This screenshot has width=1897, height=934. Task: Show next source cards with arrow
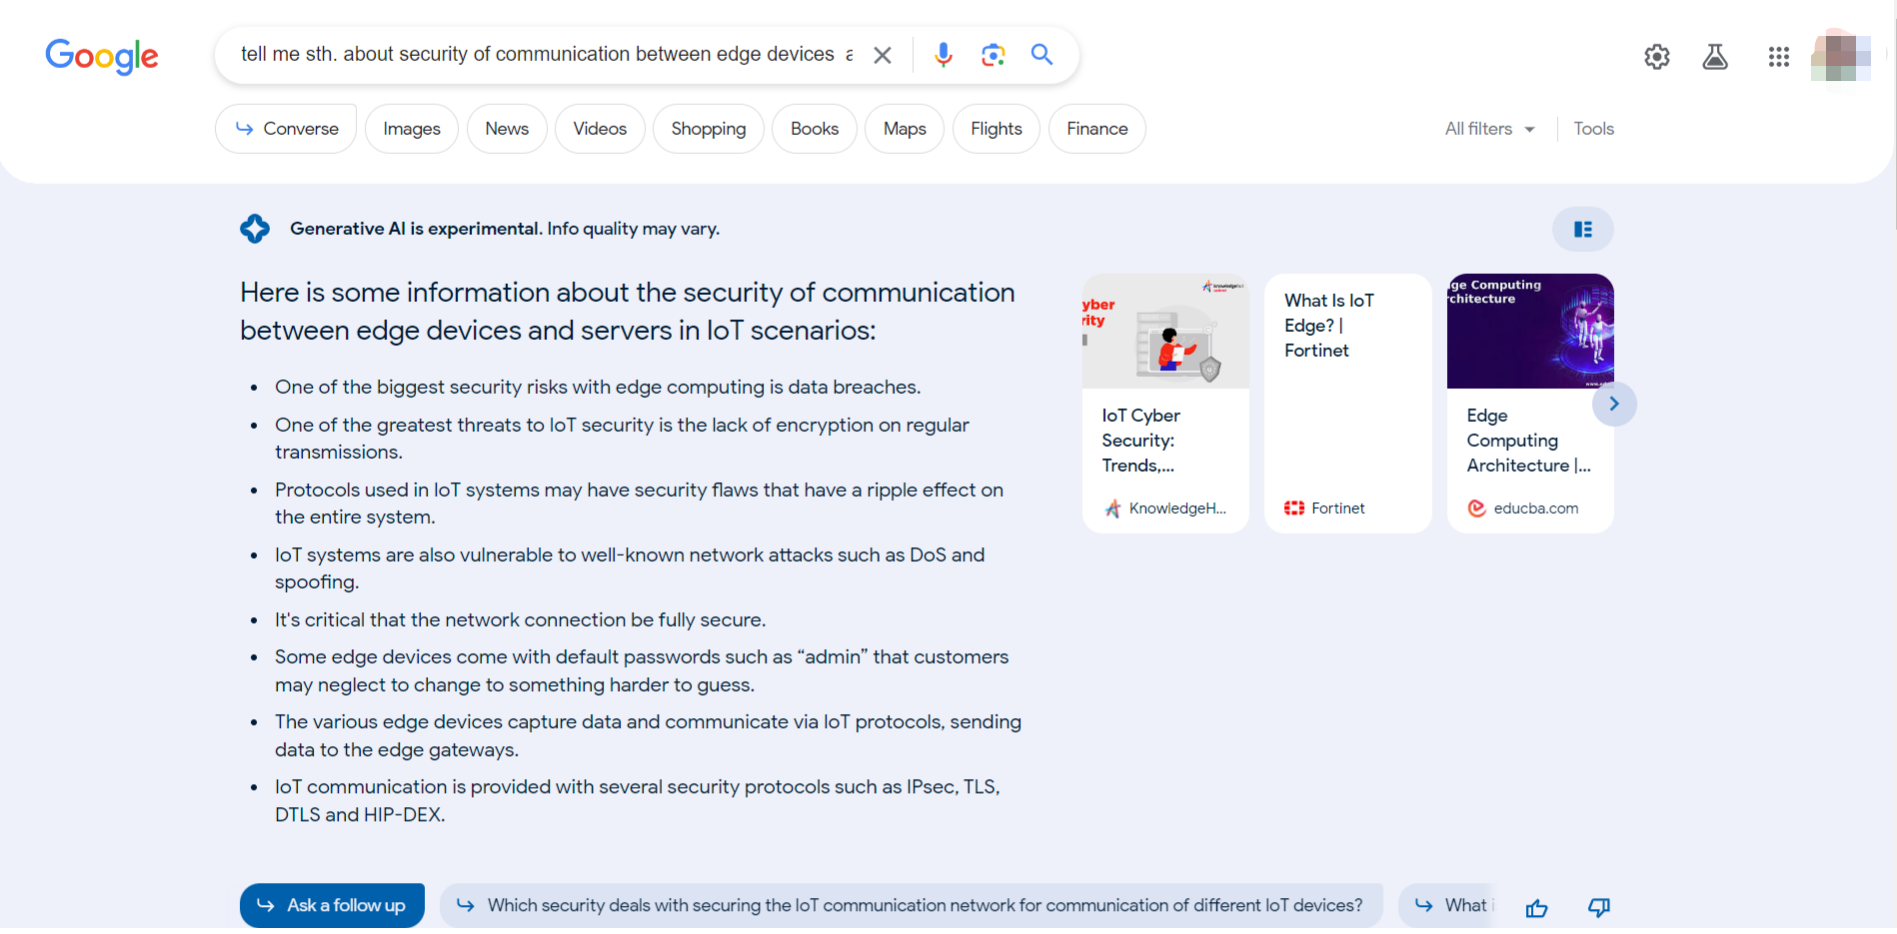tap(1614, 404)
